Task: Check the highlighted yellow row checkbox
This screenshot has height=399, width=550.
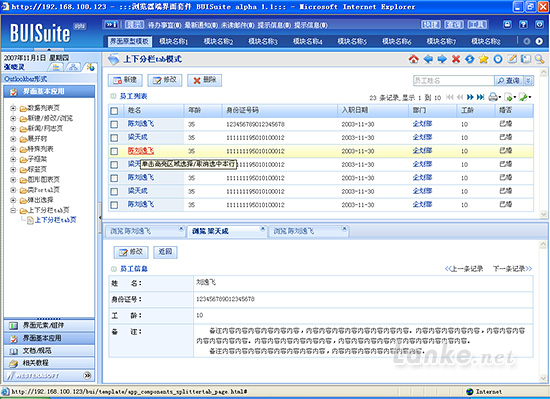Action: (114, 151)
